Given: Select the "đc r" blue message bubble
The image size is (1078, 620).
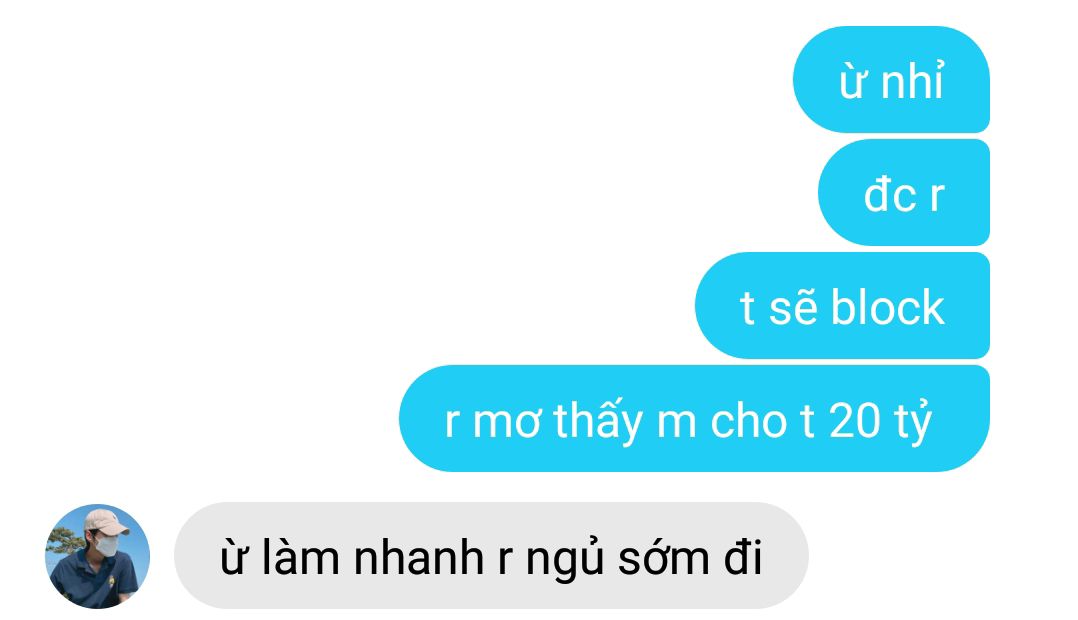Looking at the screenshot, I should tap(903, 192).
